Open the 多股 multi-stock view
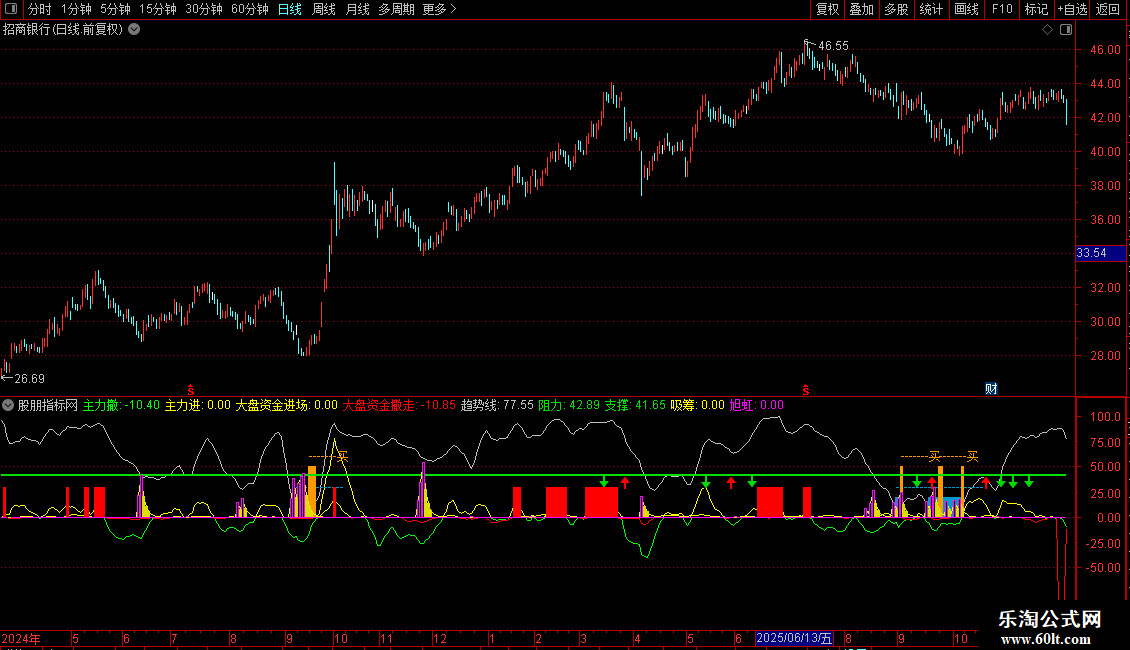1130x650 pixels. pyautogui.click(x=896, y=9)
